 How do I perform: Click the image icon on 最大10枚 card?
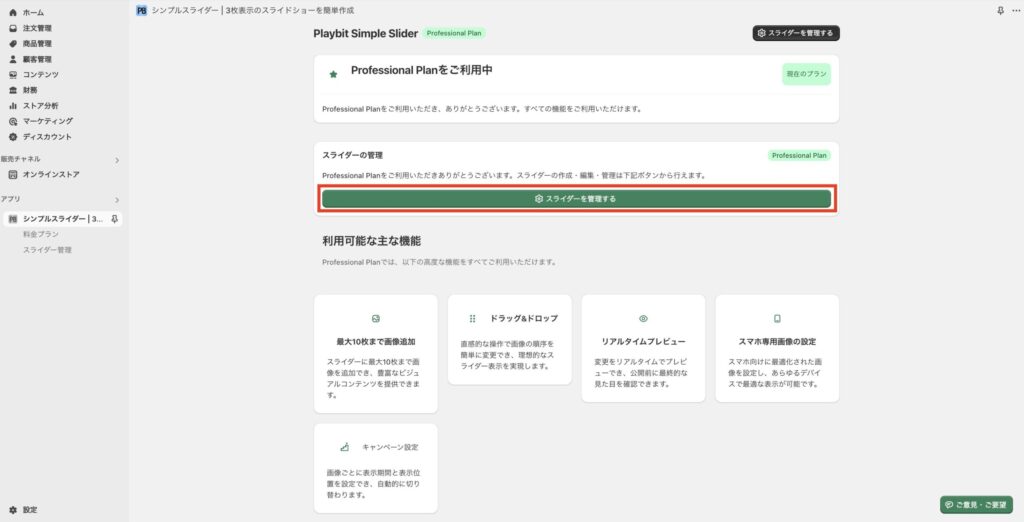tap(376, 319)
